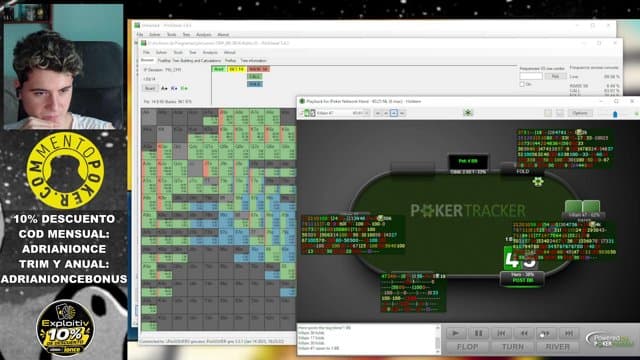Play the hand in the replayer
Viewport: 640px width, 360px height.
point(456,333)
